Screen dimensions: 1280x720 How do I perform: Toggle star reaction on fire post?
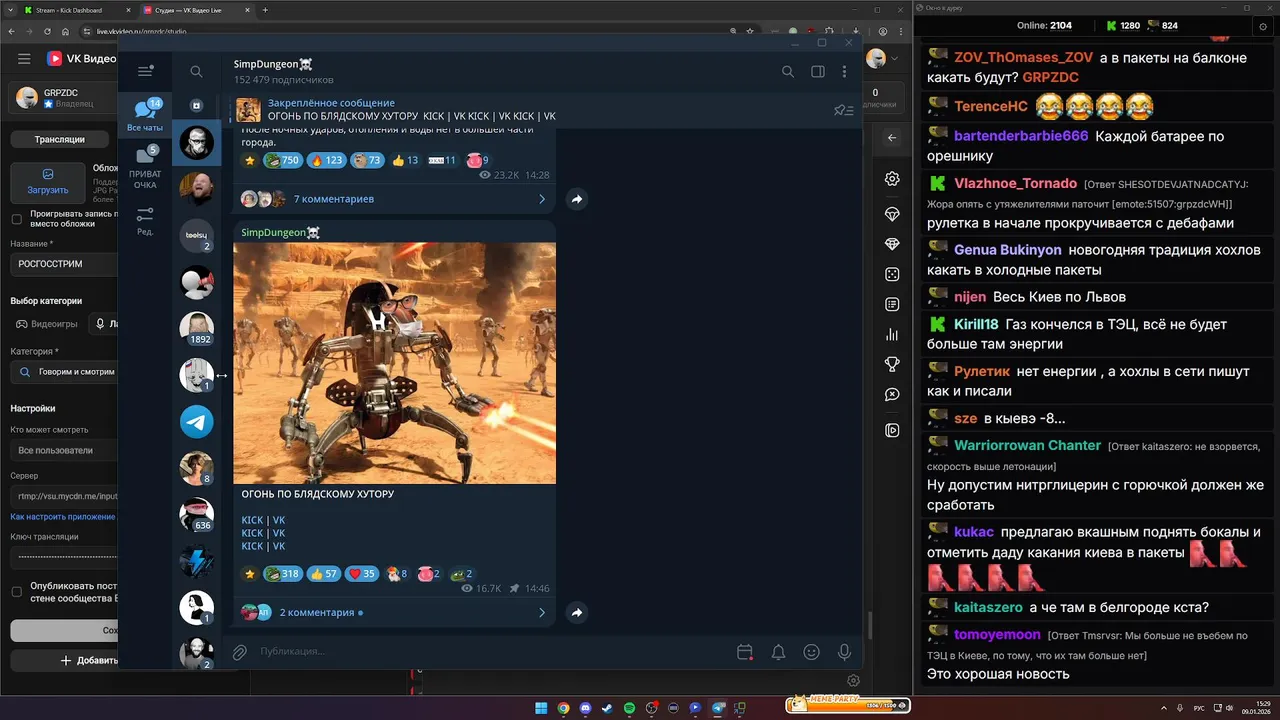tap(250, 574)
